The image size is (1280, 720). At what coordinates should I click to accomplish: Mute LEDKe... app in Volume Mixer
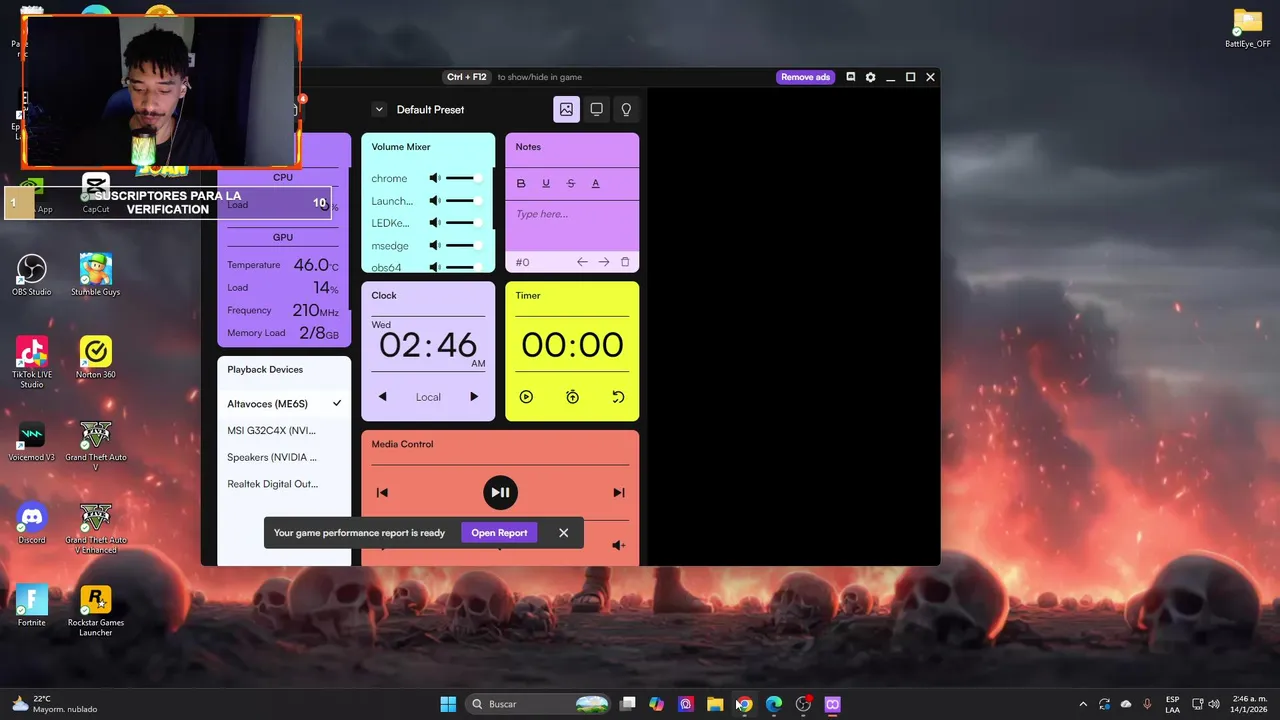coord(435,223)
